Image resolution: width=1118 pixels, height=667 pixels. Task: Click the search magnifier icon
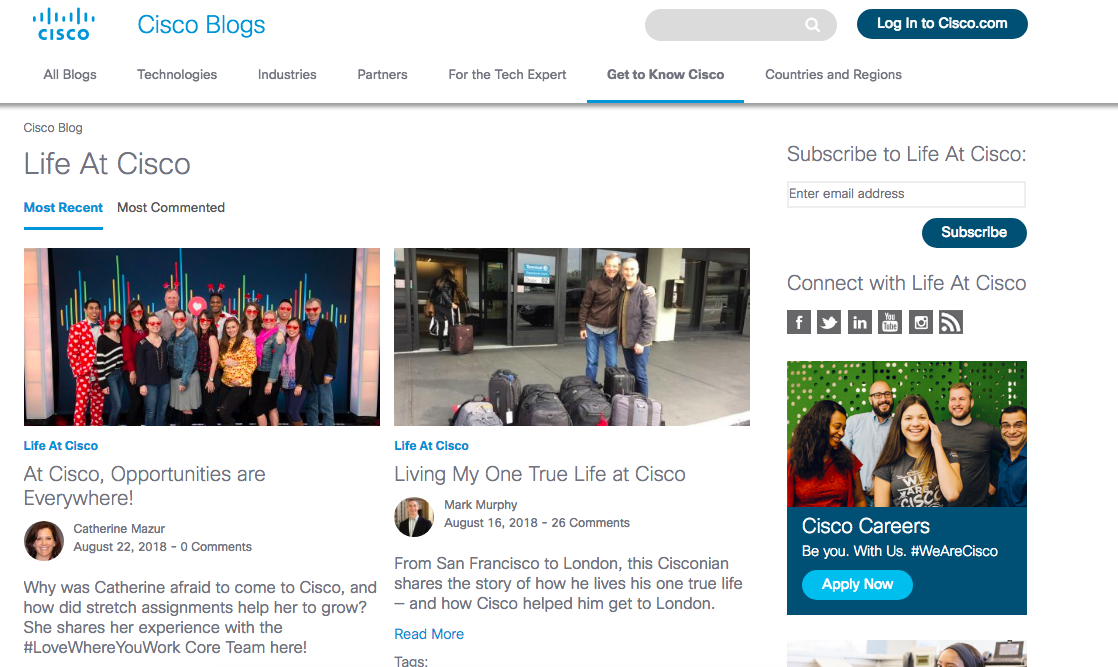pyautogui.click(x=812, y=25)
